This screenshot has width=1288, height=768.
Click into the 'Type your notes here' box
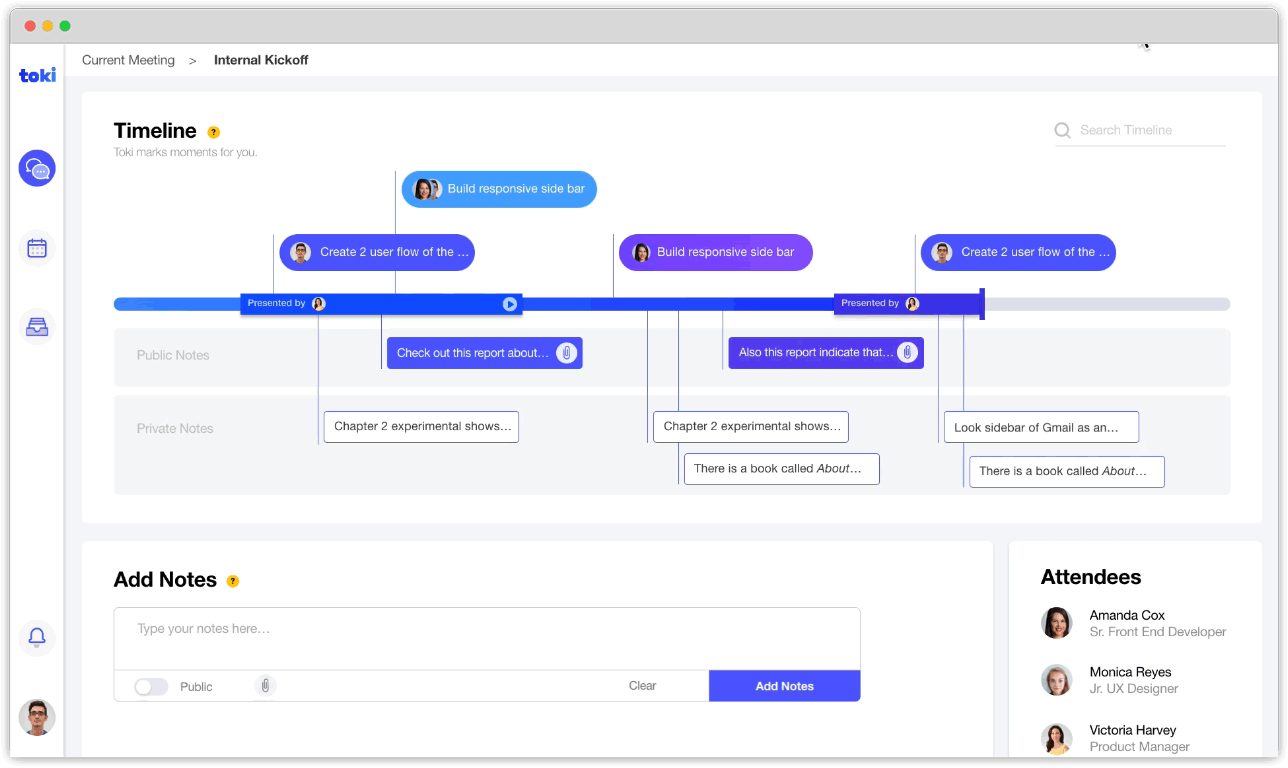487,639
